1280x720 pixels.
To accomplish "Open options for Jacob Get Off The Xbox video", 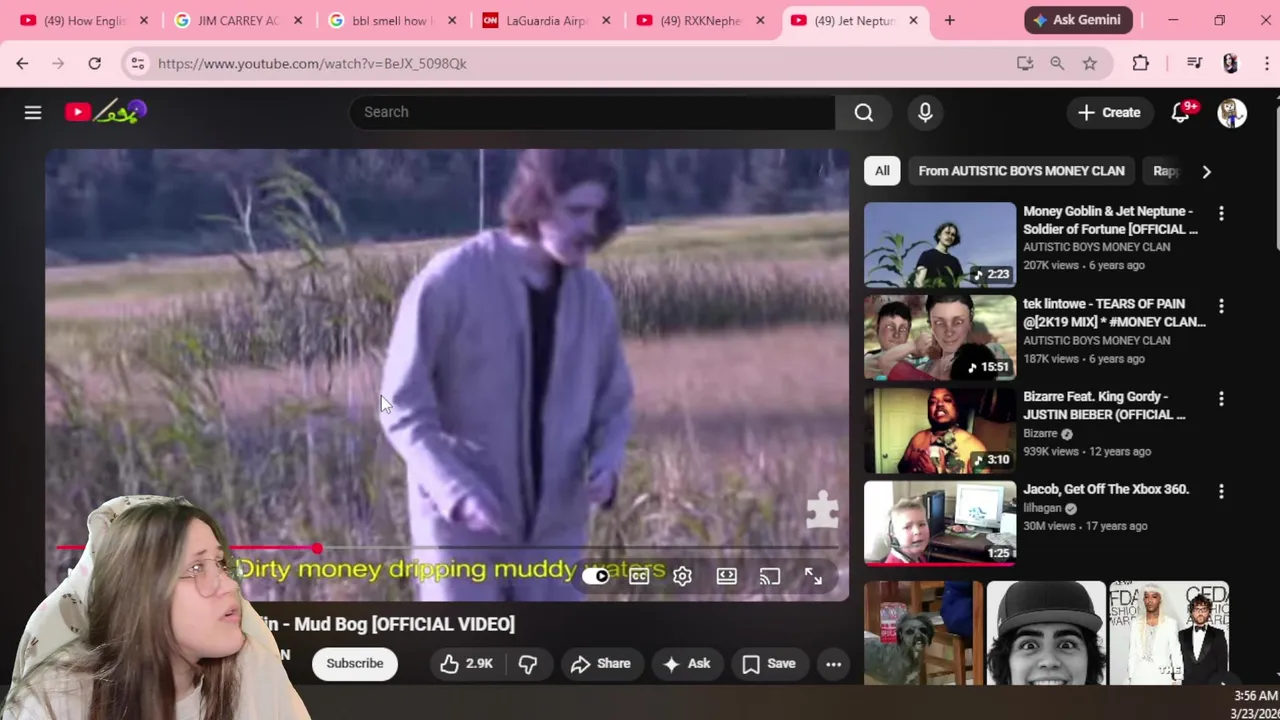I will [1221, 492].
